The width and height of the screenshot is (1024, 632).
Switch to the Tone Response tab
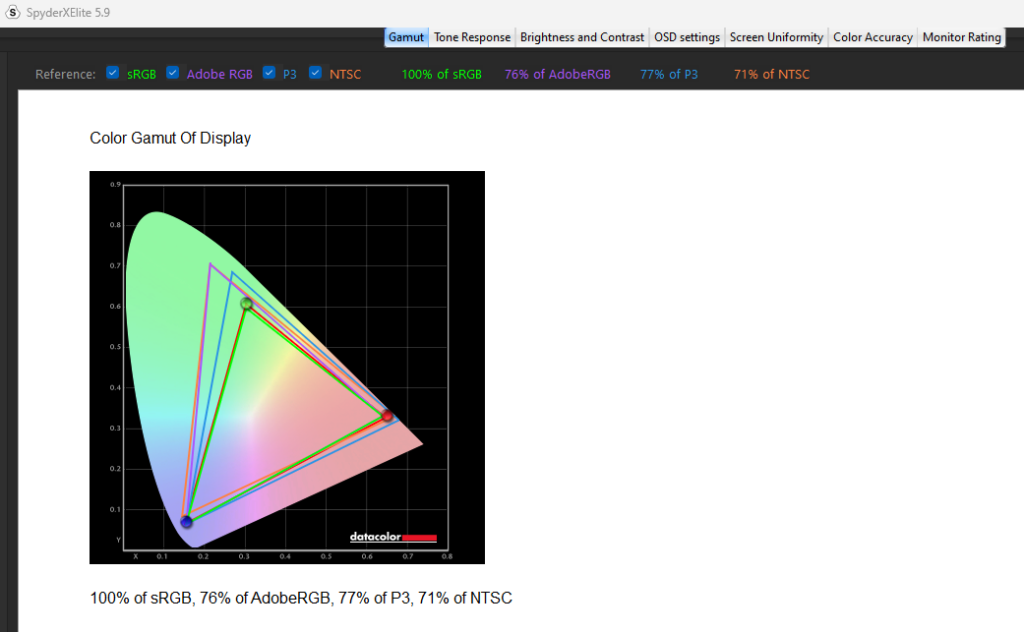(472, 37)
